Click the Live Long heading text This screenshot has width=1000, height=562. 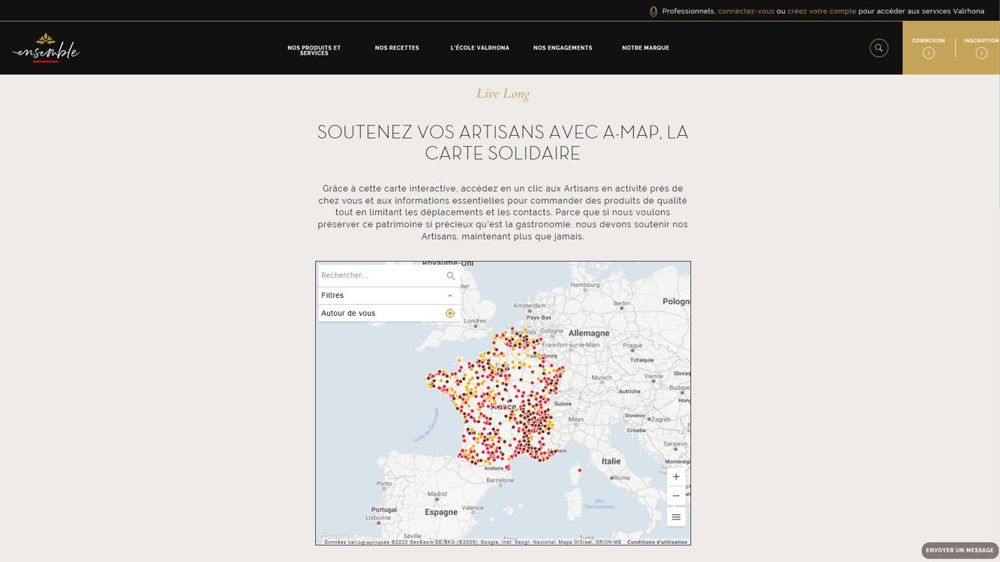click(x=503, y=94)
